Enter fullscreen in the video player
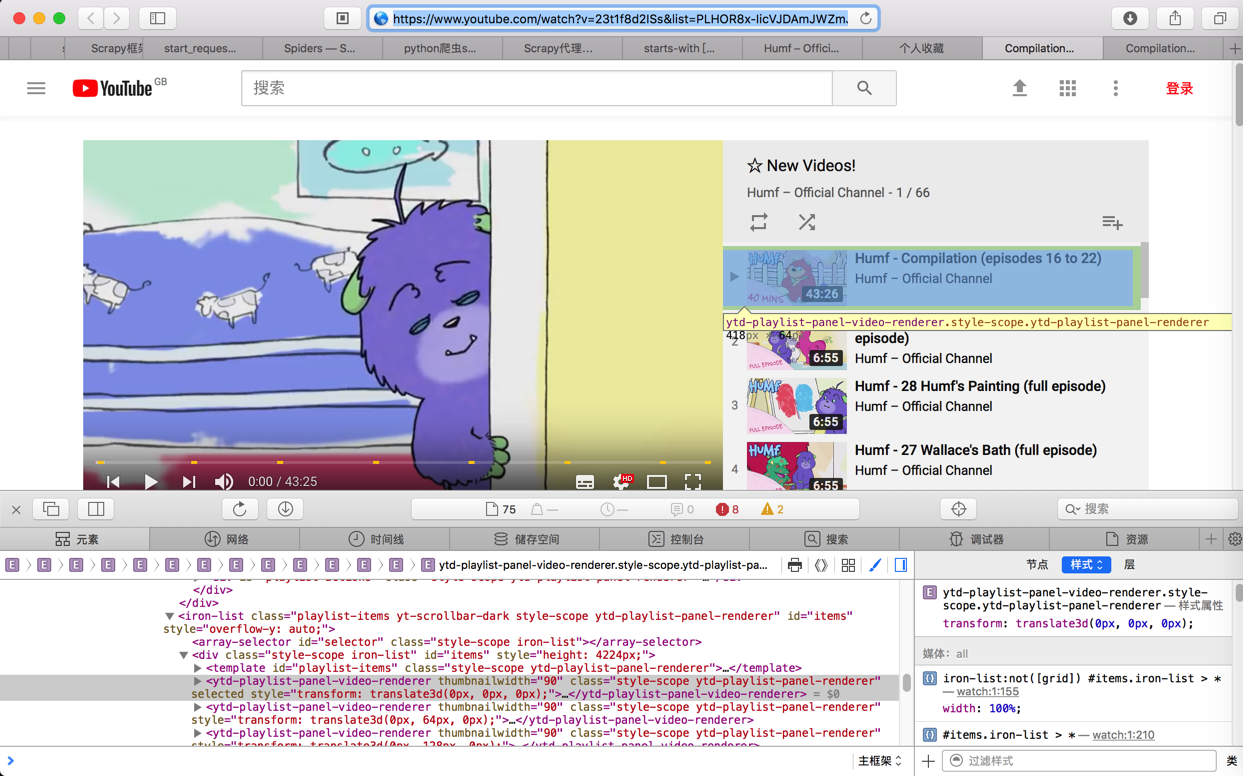 tap(693, 482)
